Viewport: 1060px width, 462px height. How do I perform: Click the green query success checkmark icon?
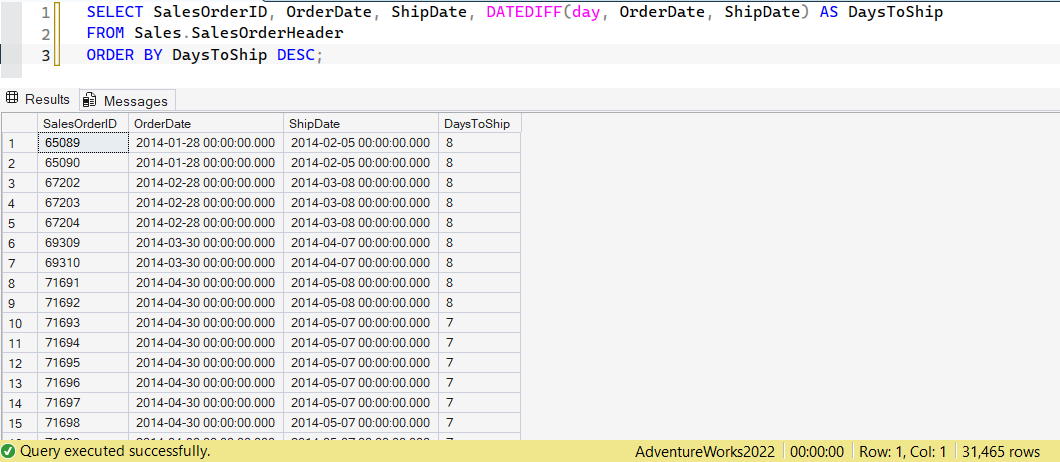[x=8, y=451]
